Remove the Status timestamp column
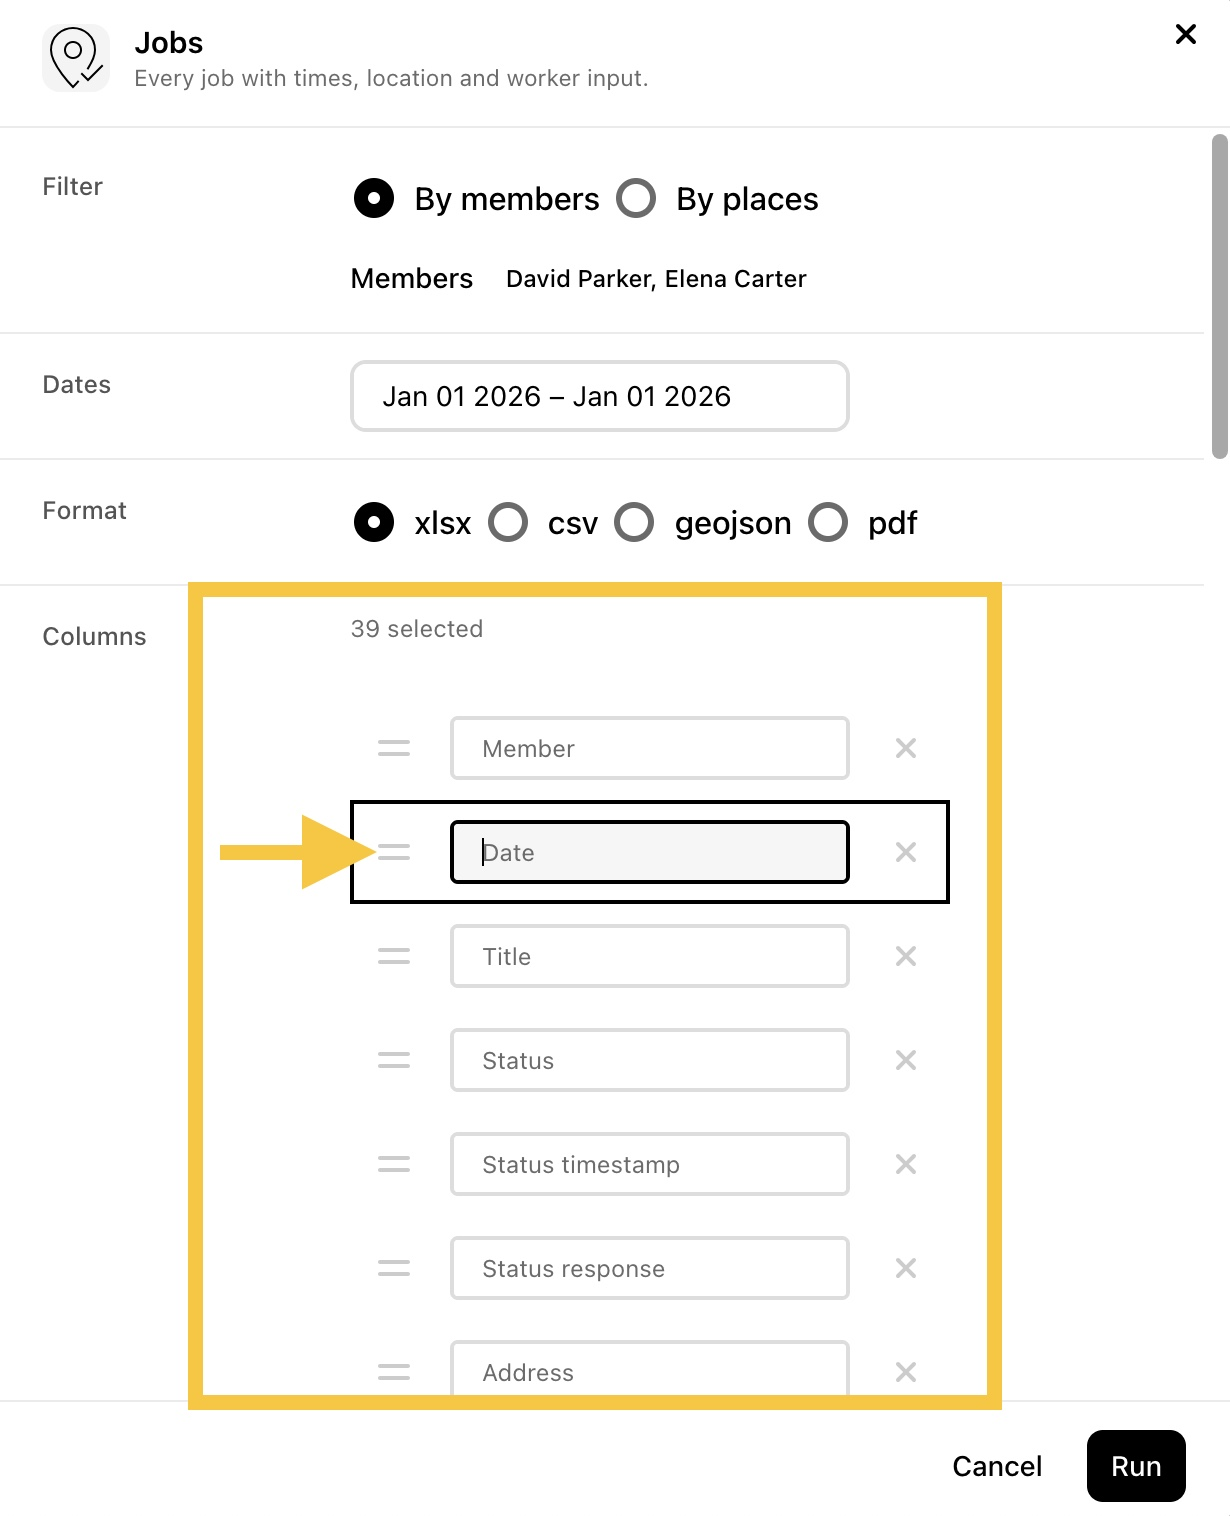Screen dimensions: 1230x1516 906,1164
